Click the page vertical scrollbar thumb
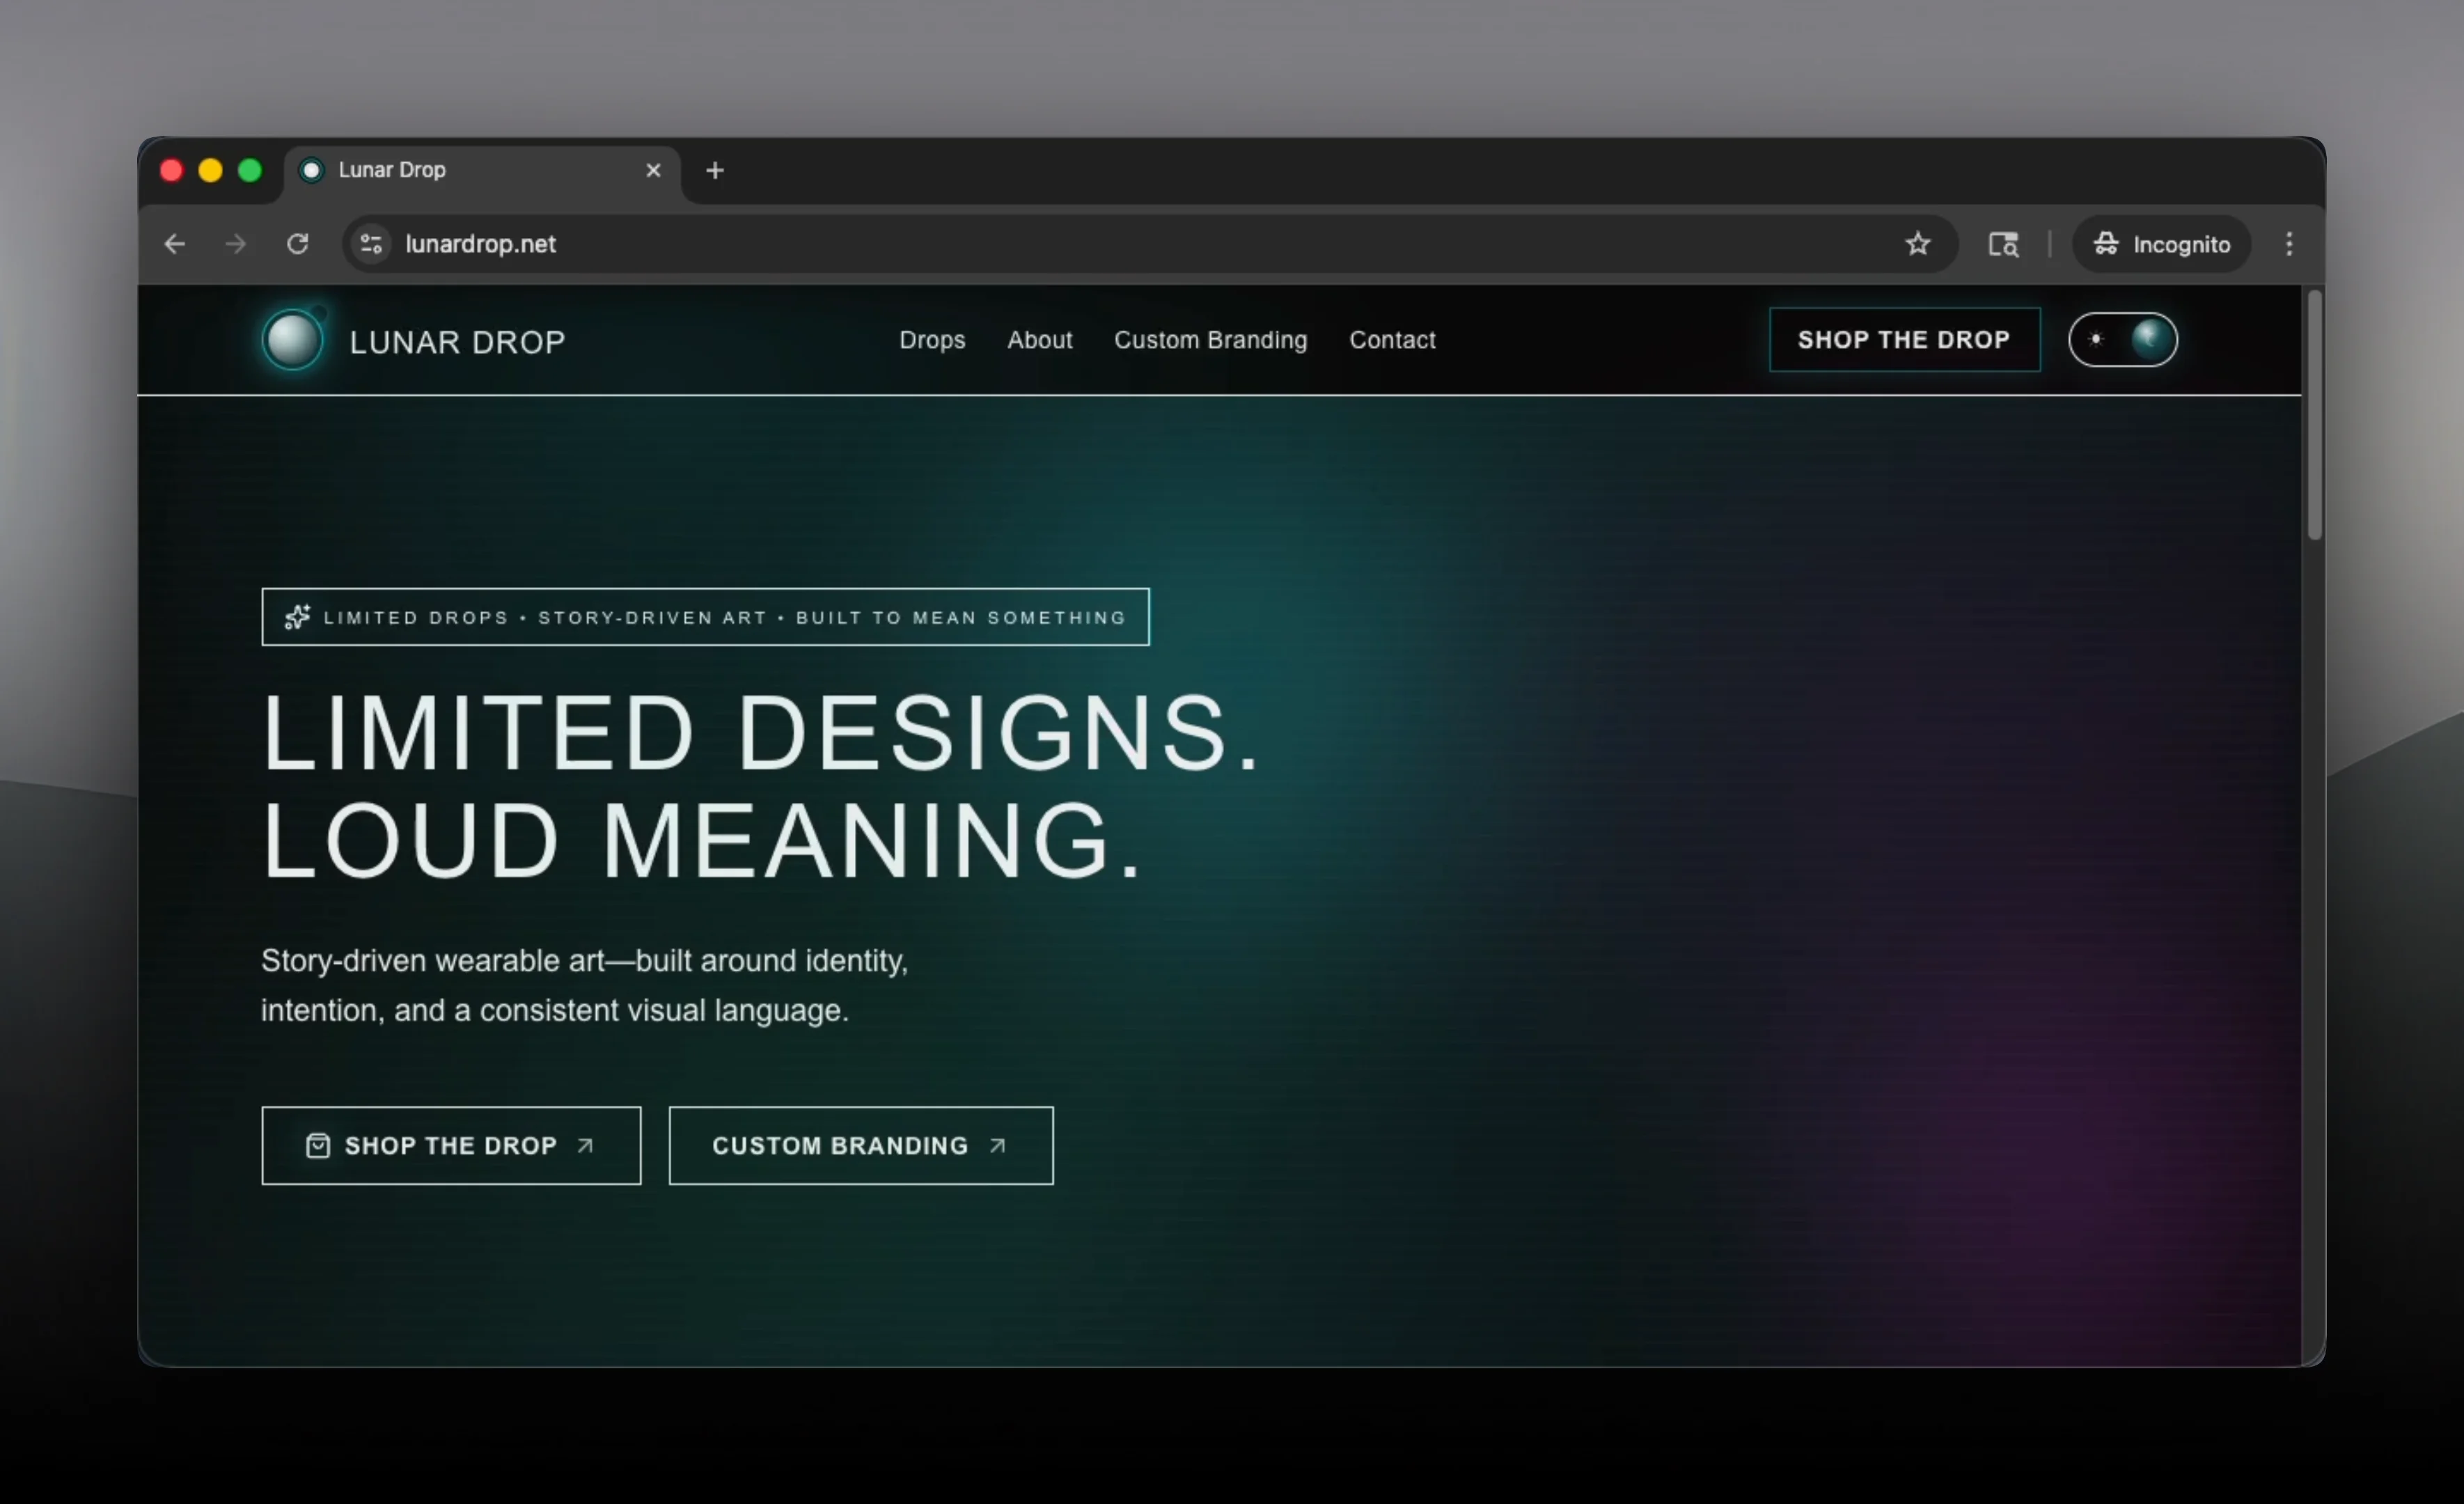This screenshot has width=2464, height=1504. [x=2314, y=415]
